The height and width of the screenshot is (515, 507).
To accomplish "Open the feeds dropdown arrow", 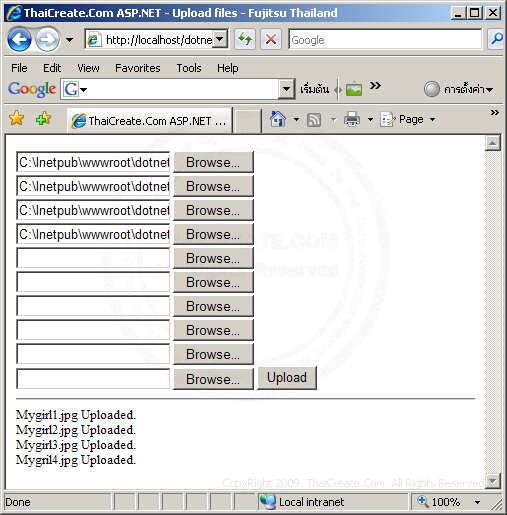I will tap(333, 119).
